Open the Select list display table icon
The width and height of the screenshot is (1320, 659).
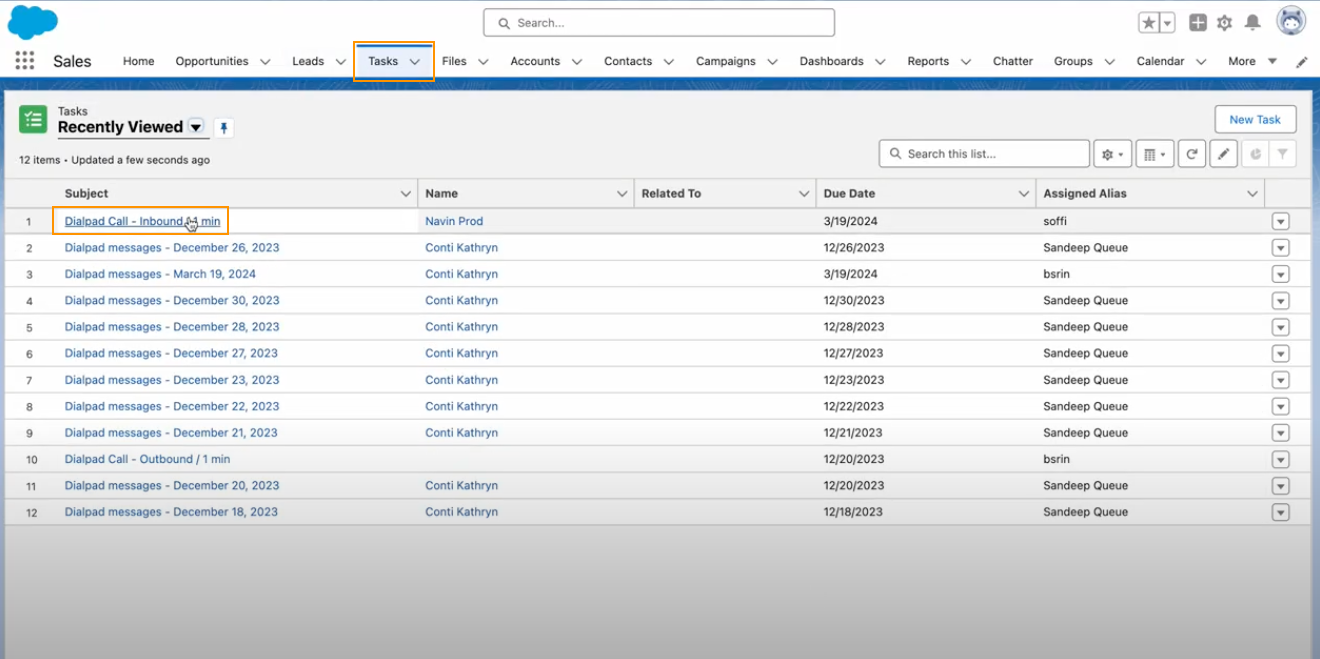click(1155, 154)
